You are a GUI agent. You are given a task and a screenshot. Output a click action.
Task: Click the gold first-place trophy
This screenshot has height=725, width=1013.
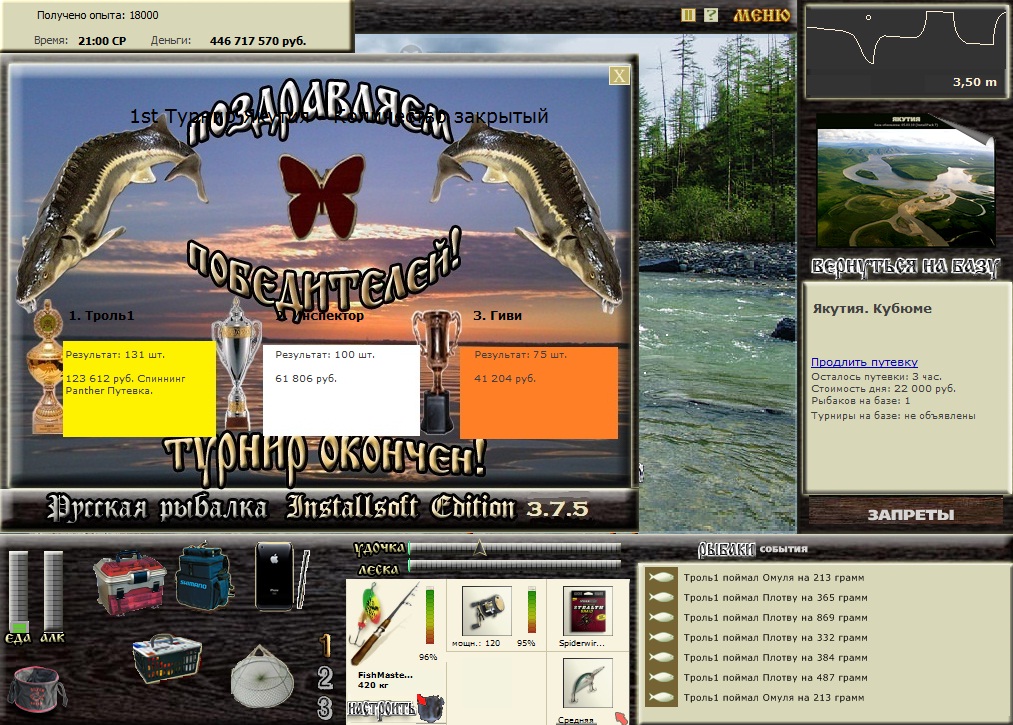click(46, 368)
